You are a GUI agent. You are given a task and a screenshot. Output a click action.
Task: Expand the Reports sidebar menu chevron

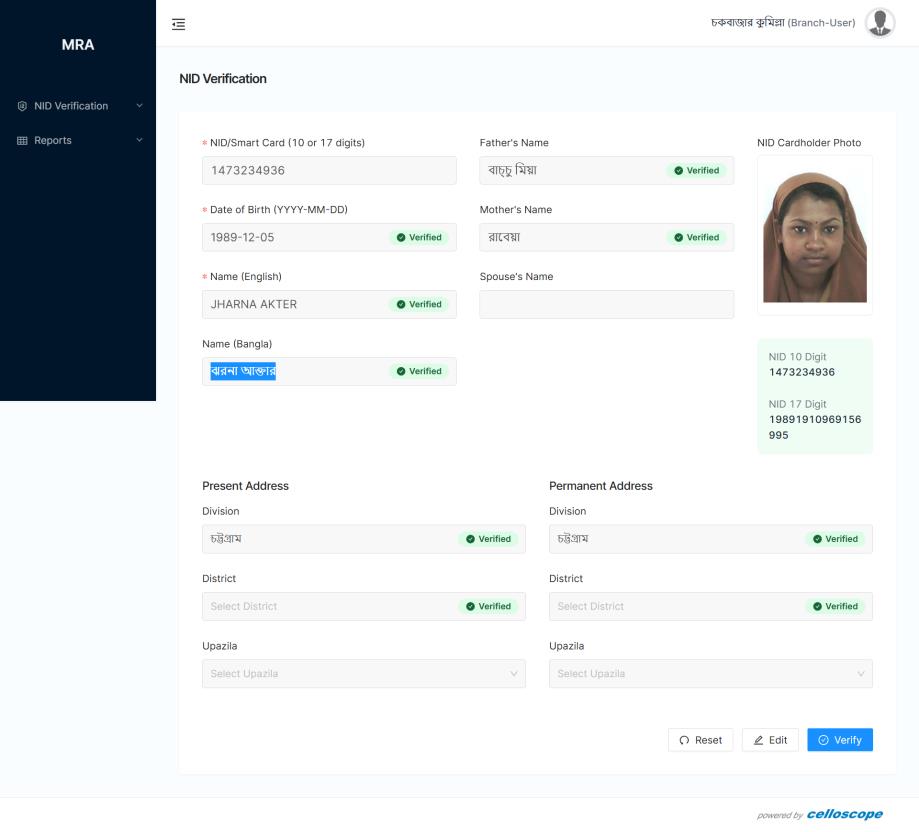(x=139, y=141)
